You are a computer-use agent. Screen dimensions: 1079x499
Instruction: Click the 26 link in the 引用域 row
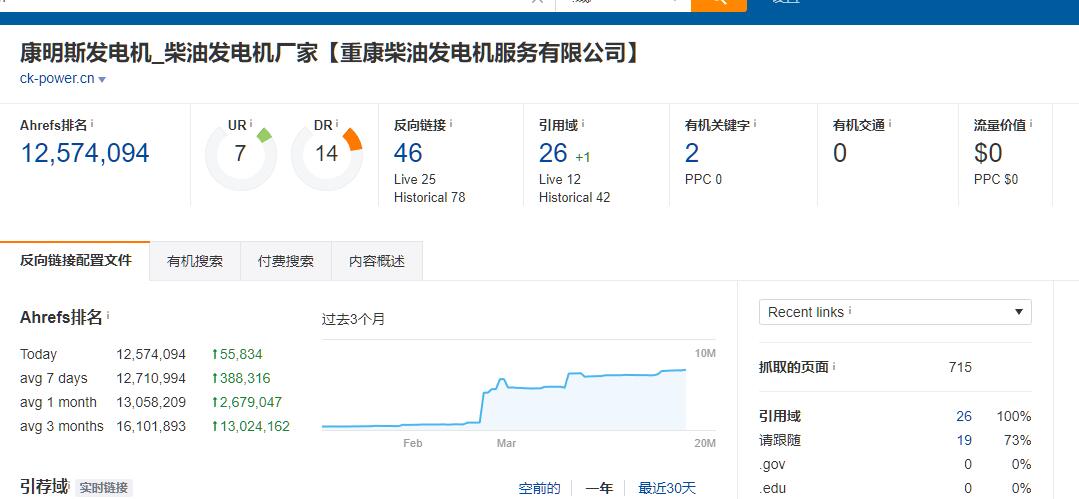tap(963, 416)
